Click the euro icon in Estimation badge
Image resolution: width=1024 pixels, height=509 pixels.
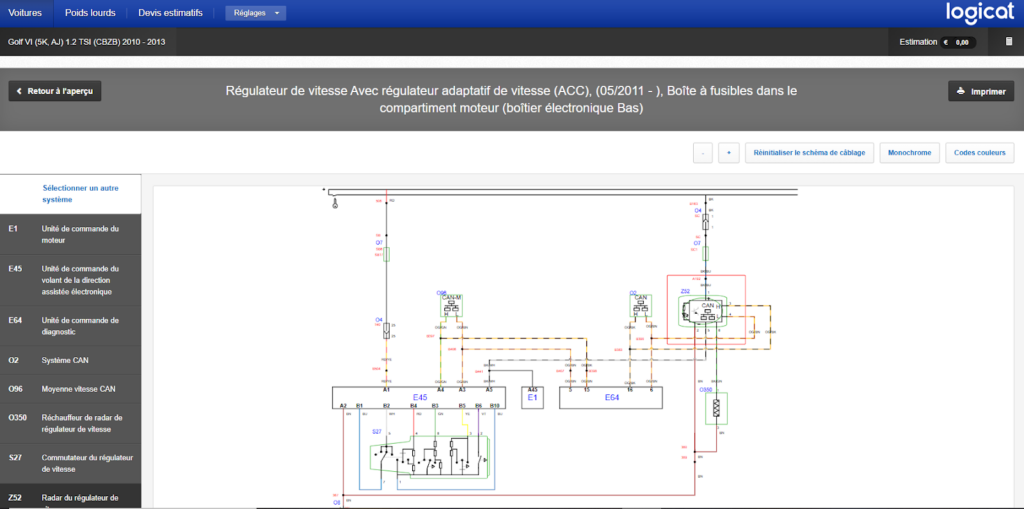coord(945,42)
